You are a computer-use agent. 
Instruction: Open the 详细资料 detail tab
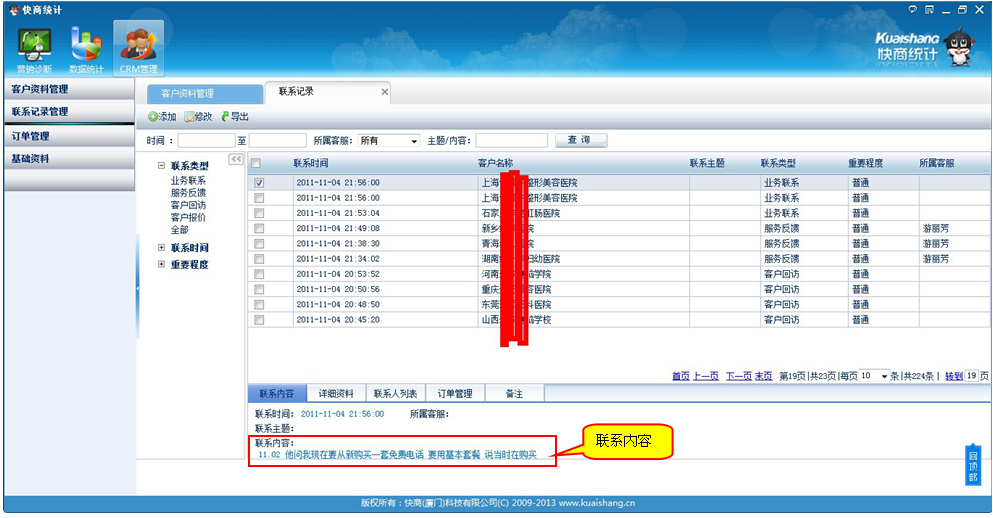tap(336, 394)
